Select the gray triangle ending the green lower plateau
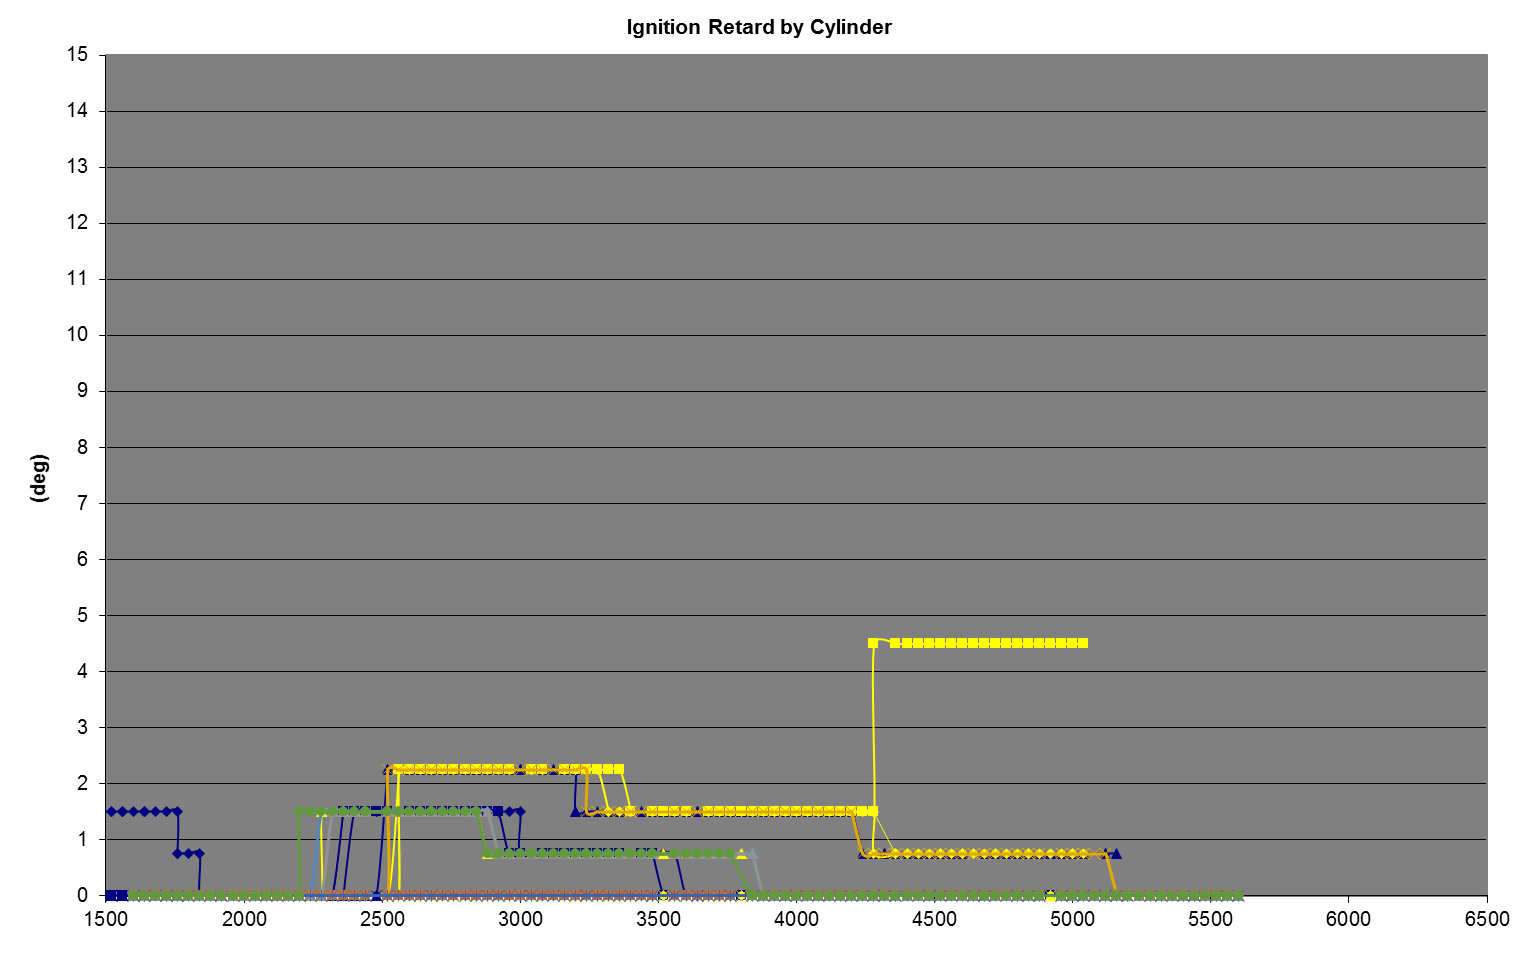The width and height of the screenshot is (1535, 962). coord(753,853)
